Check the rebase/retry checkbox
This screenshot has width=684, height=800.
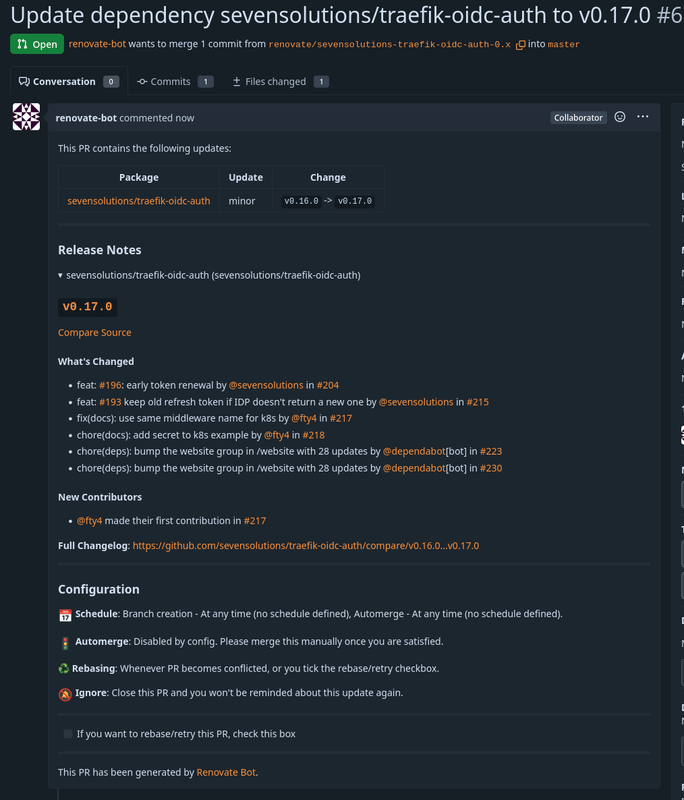67,733
